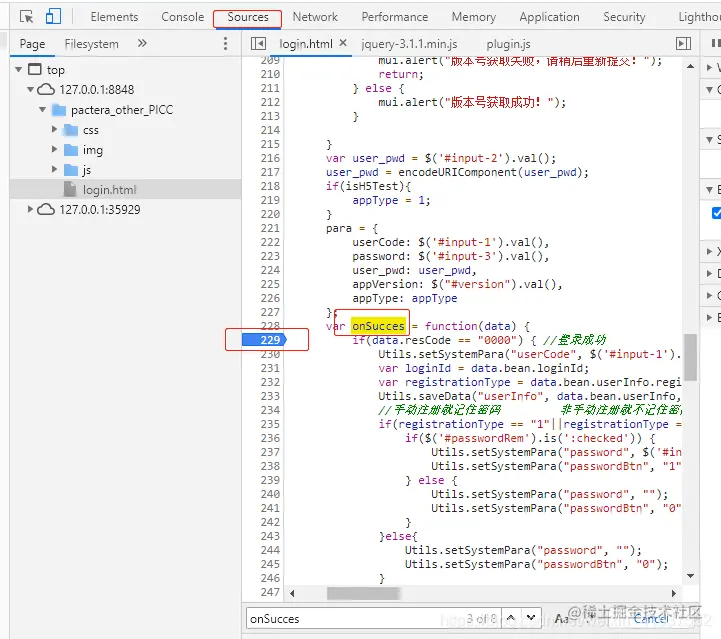
Task: Set a breakpoint on line number 216
Action: point(270,158)
